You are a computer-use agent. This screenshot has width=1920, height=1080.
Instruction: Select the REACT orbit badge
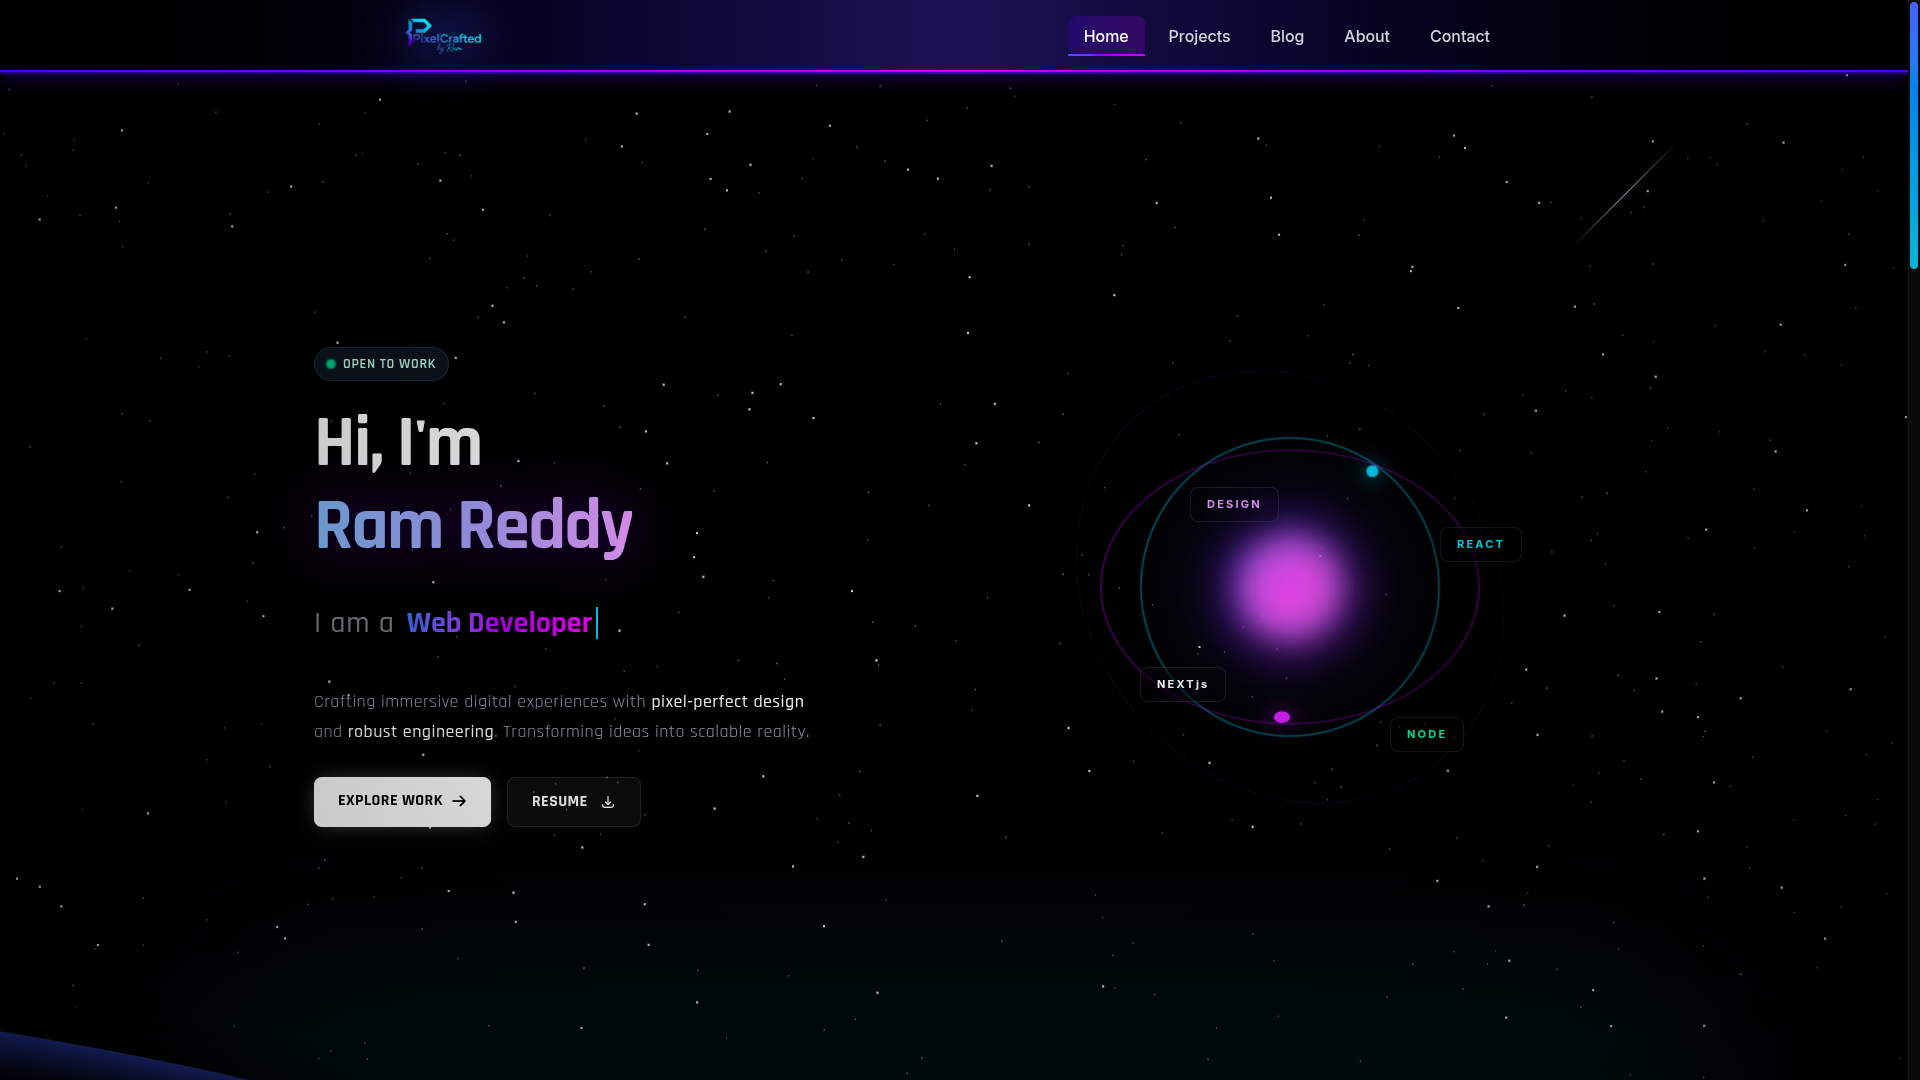click(1480, 544)
